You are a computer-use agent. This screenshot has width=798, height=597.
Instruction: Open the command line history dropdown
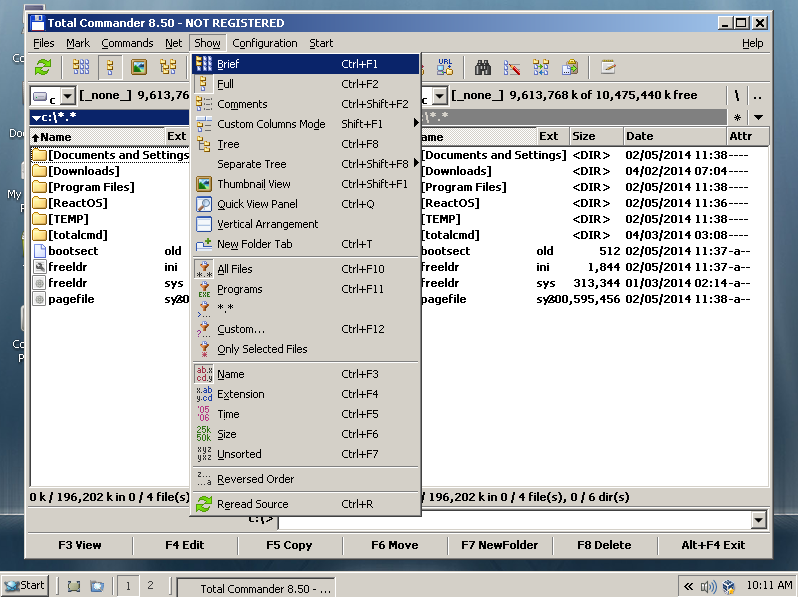tap(758, 520)
